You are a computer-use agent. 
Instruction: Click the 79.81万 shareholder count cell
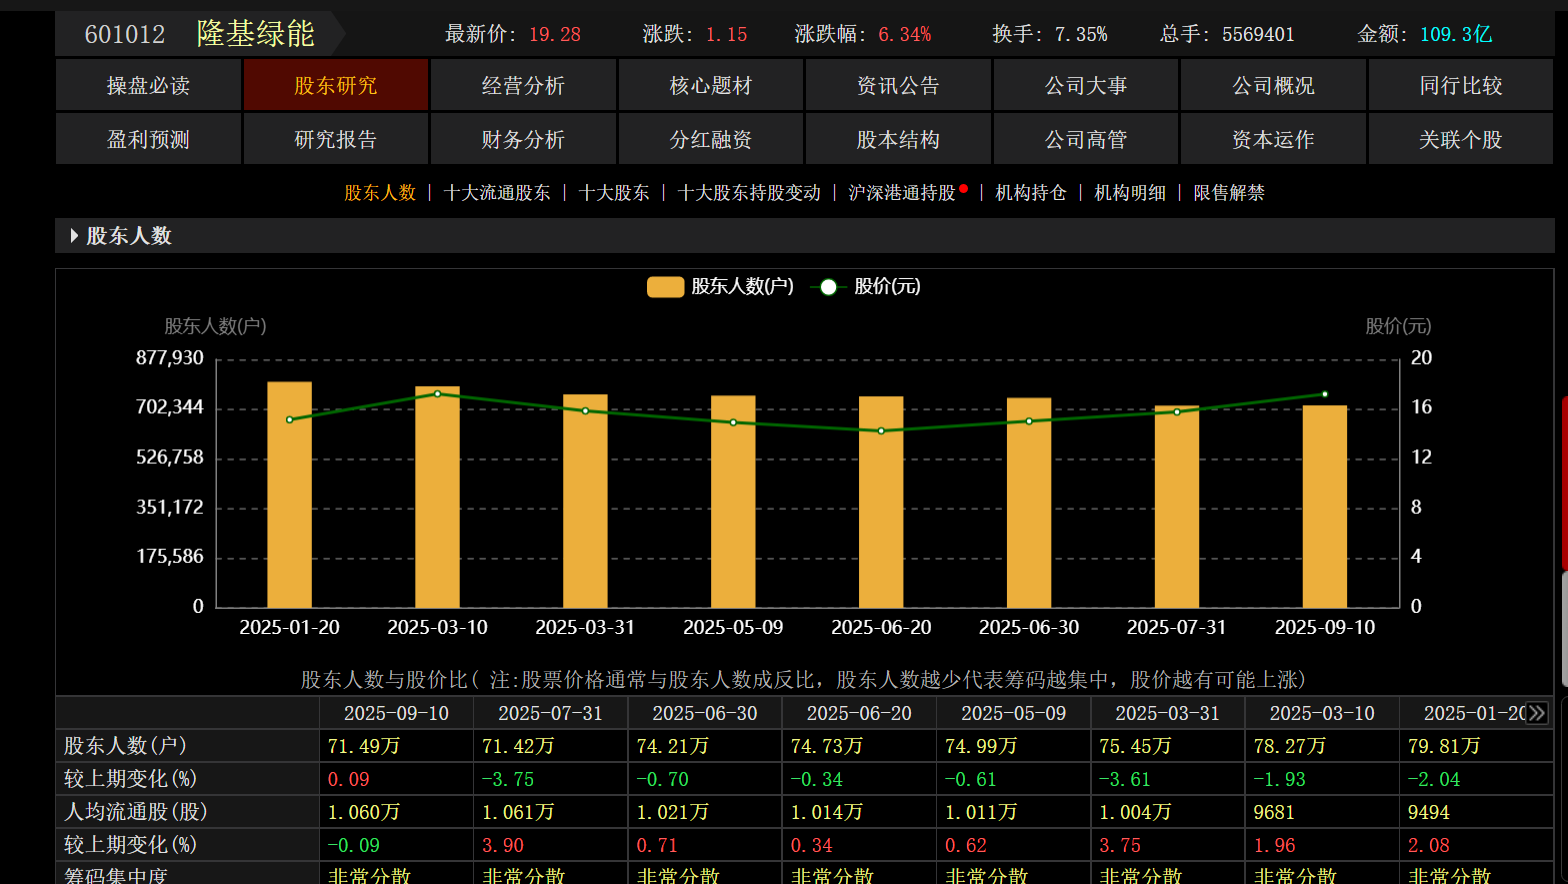[x=1476, y=746]
